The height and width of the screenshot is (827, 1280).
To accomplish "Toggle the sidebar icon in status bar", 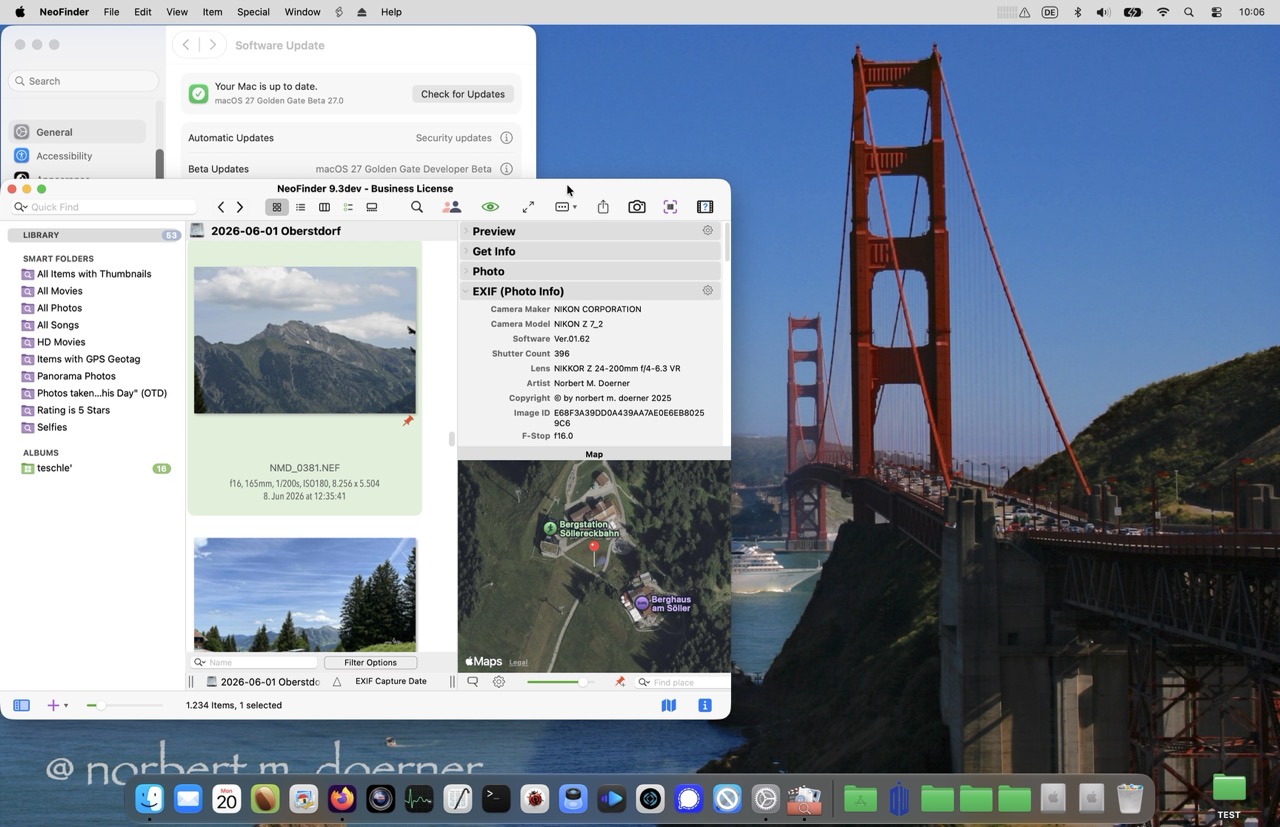I will pyautogui.click(x=21, y=705).
